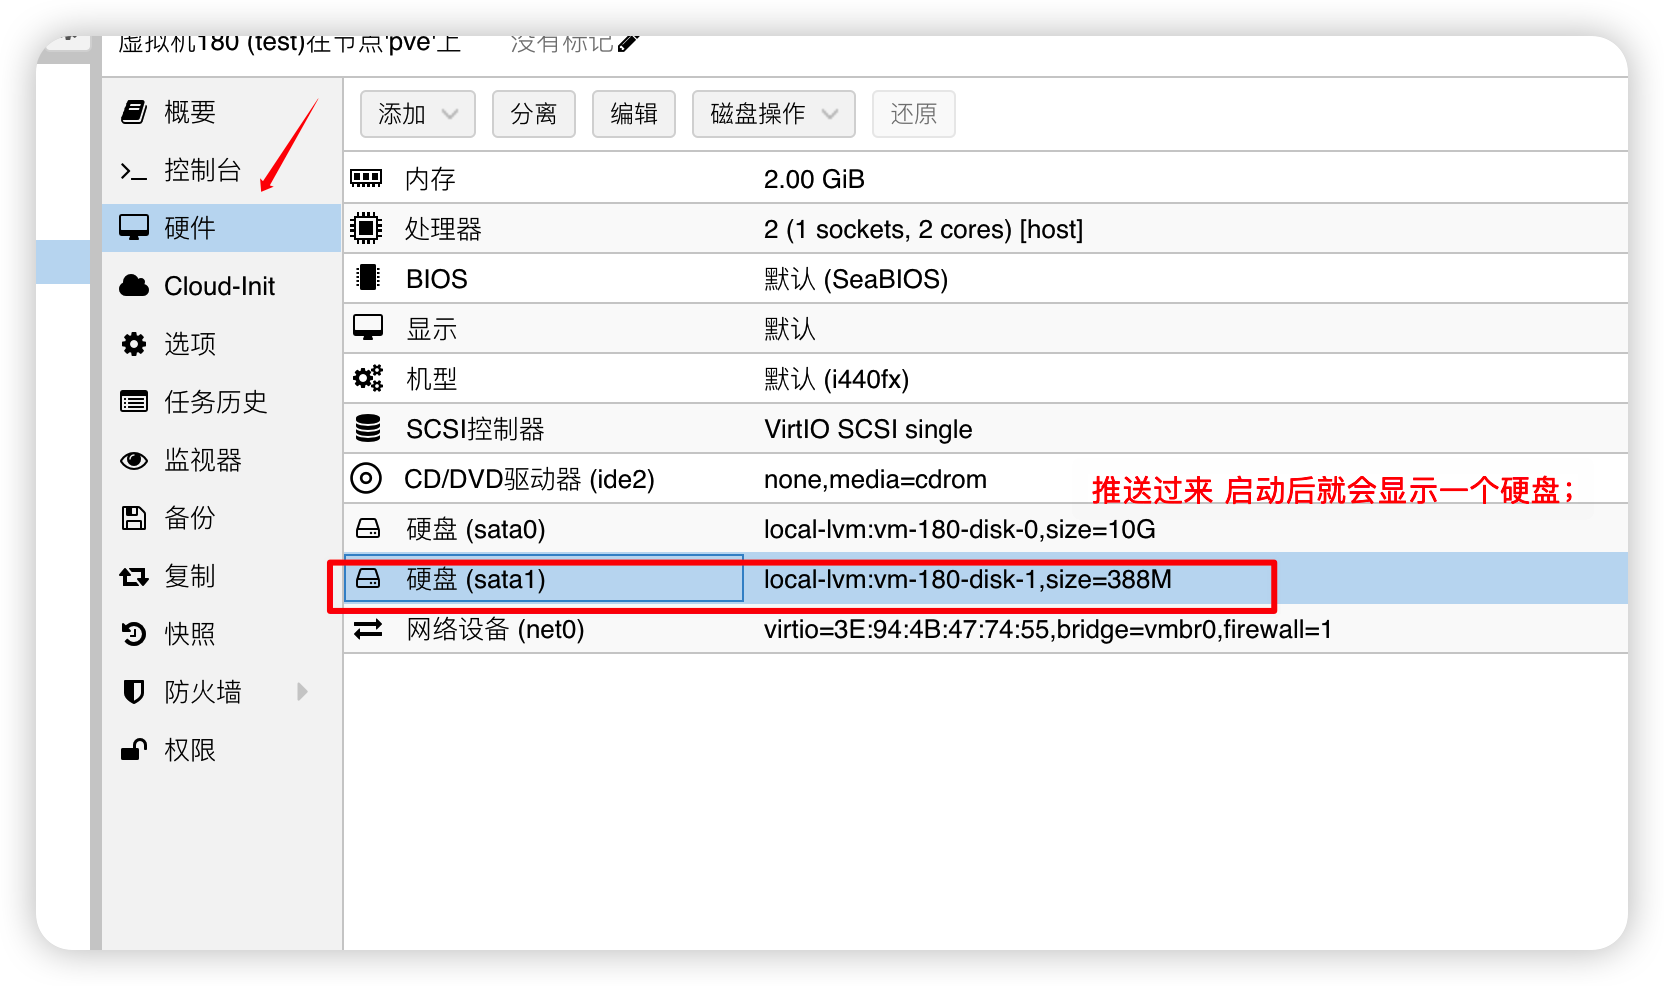The height and width of the screenshot is (986, 1664).
Task: Click the display icon in 显示 row
Action: [x=368, y=328]
